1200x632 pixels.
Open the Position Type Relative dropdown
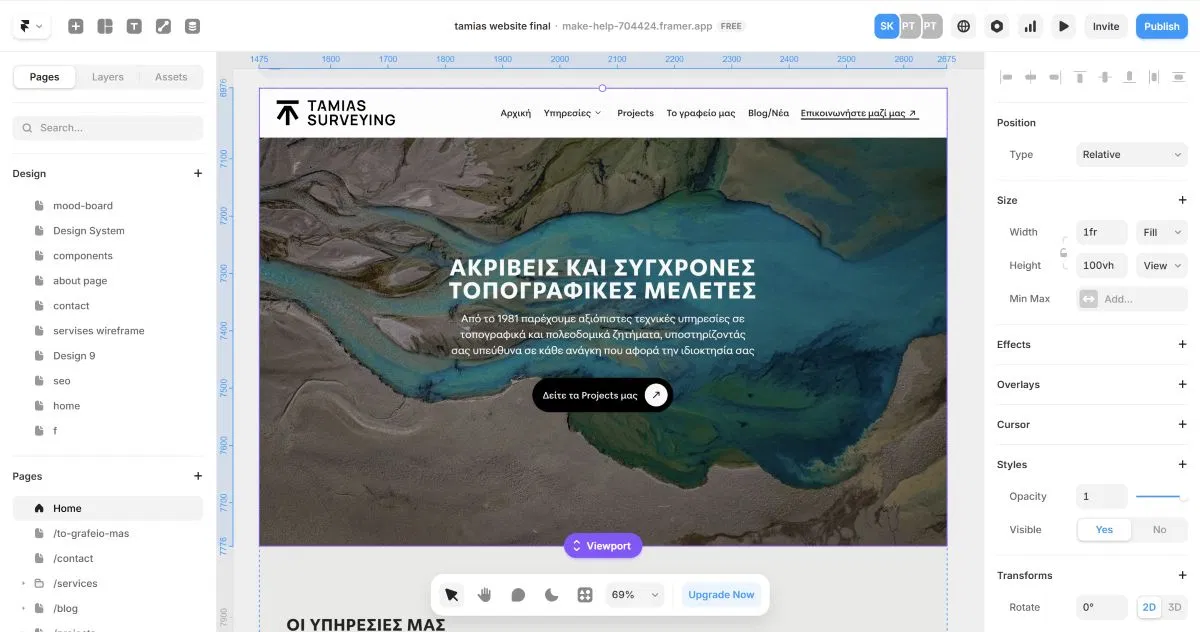click(x=1132, y=154)
